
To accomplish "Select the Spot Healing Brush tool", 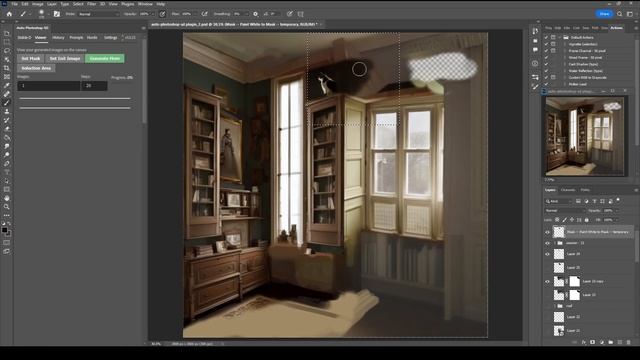I will pos(7,94).
